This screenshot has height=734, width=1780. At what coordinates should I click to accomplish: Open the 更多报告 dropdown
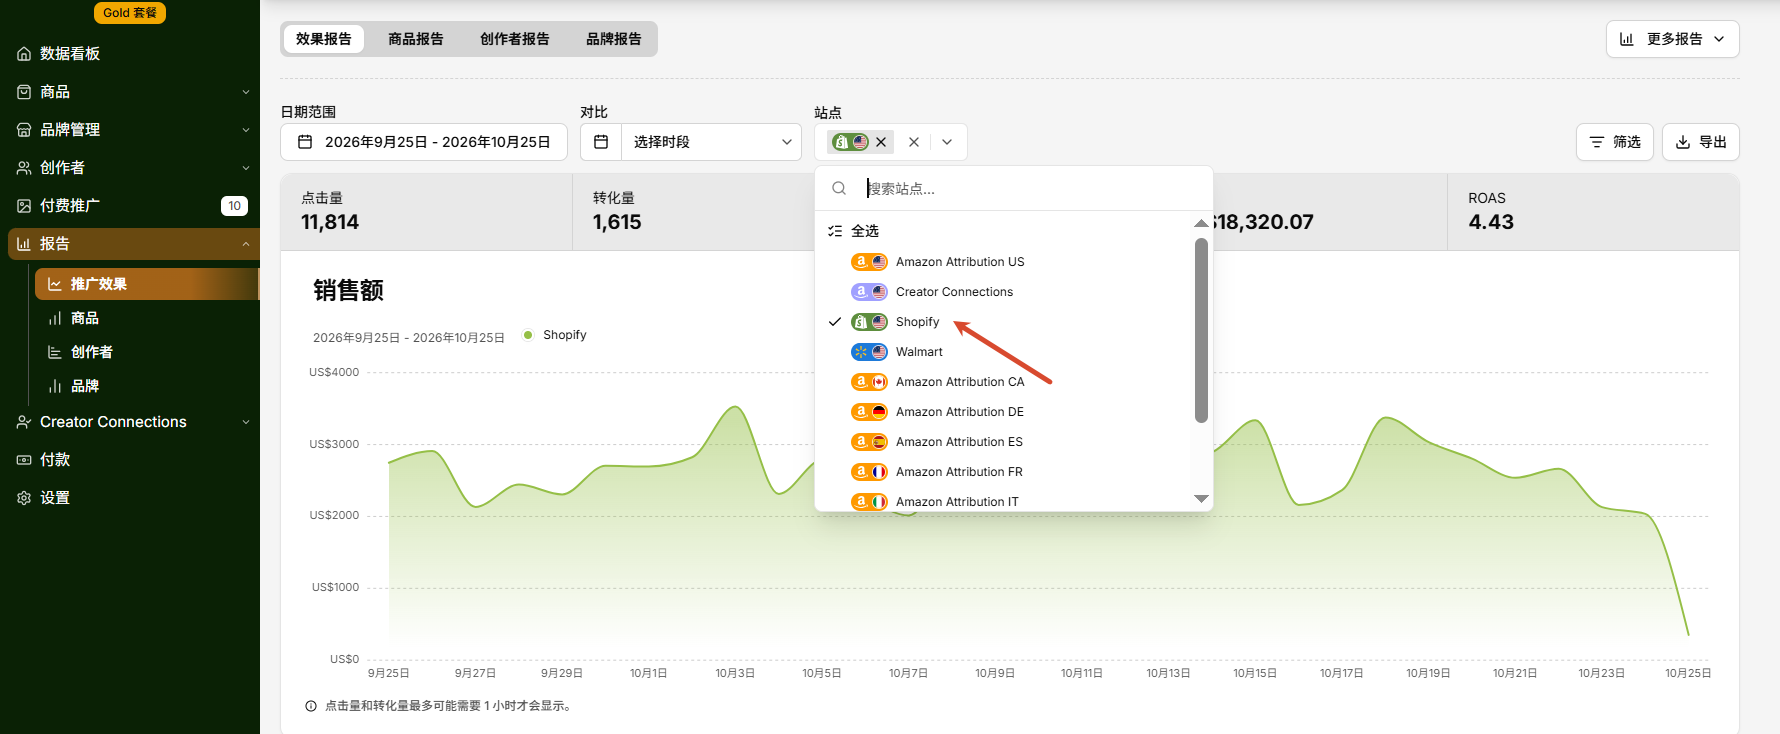(1672, 39)
